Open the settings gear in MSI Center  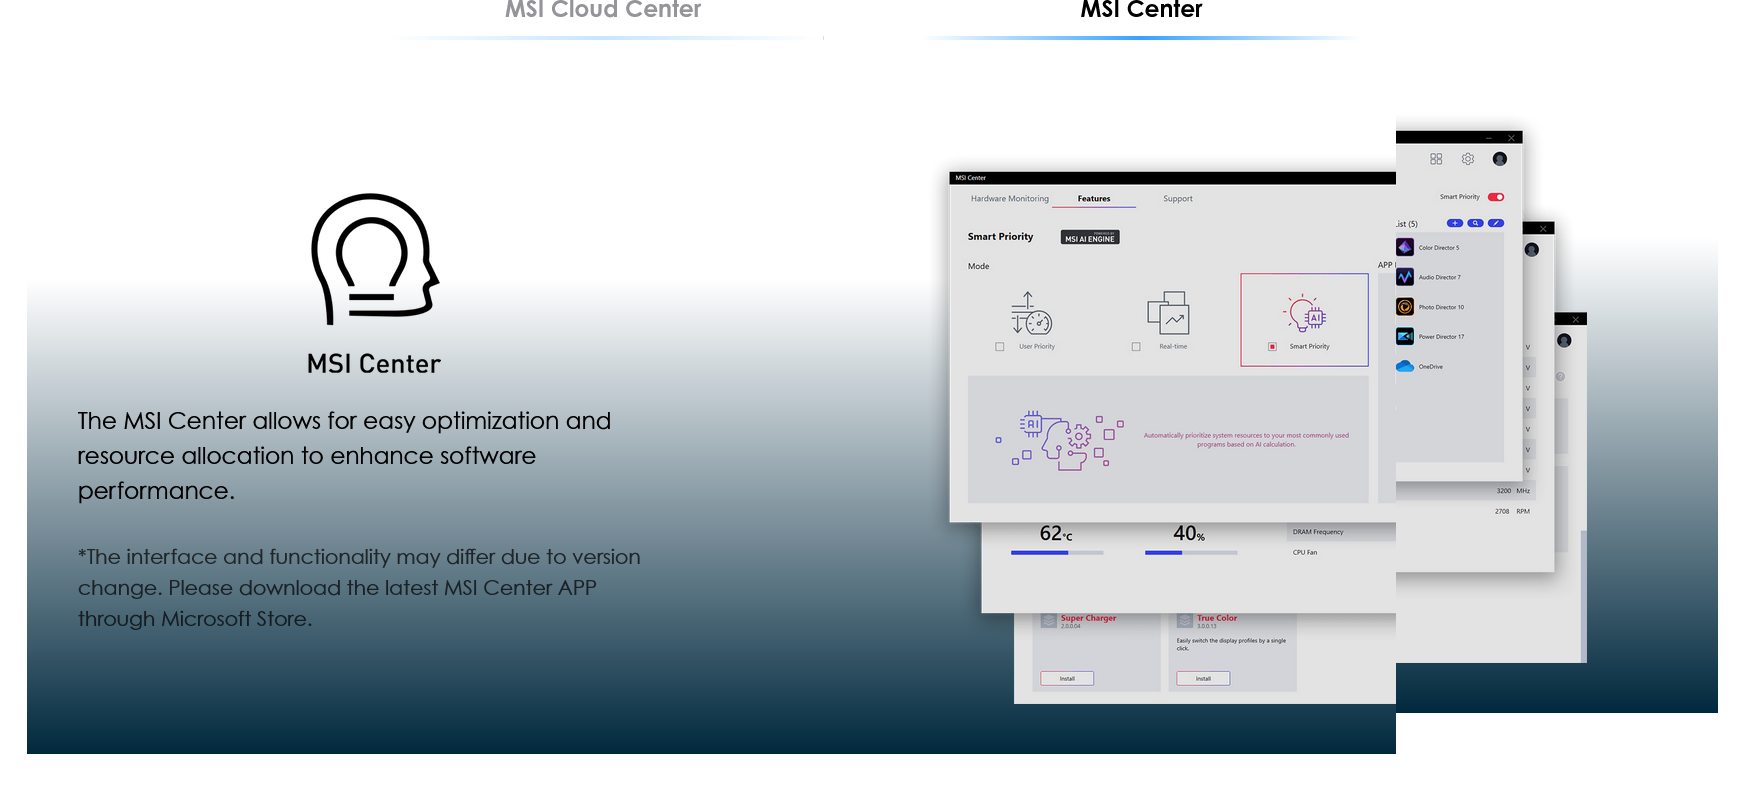pyautogui.click(x=1468, y=159)
